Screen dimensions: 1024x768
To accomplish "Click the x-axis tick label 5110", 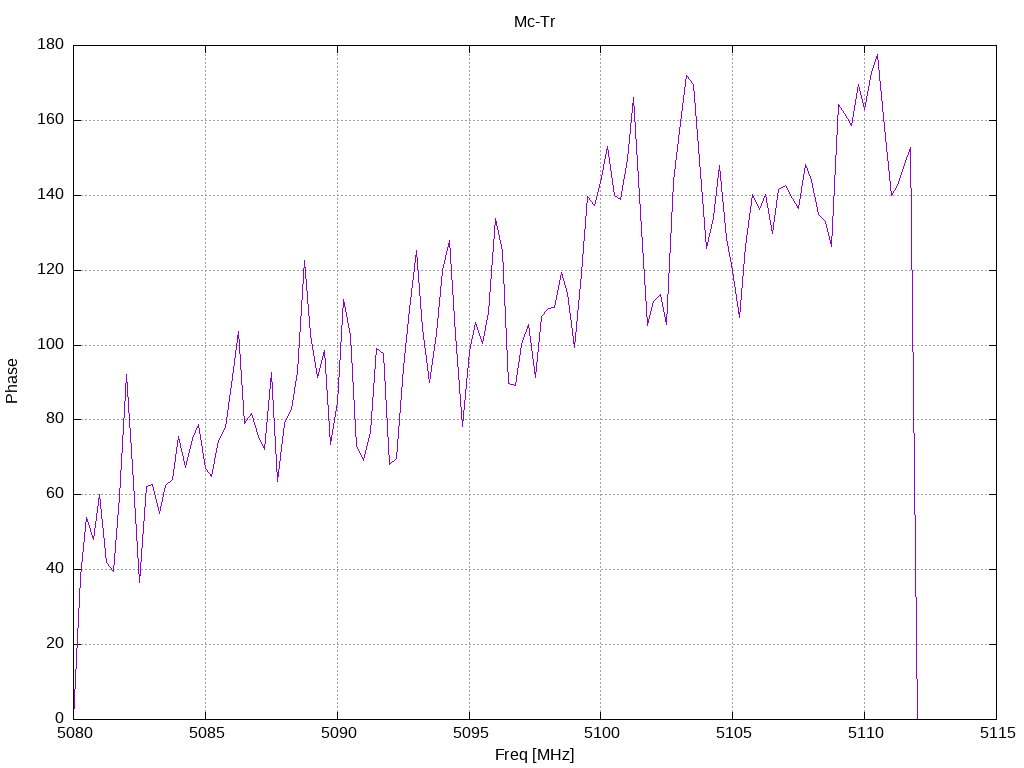I will click(865, 733).
